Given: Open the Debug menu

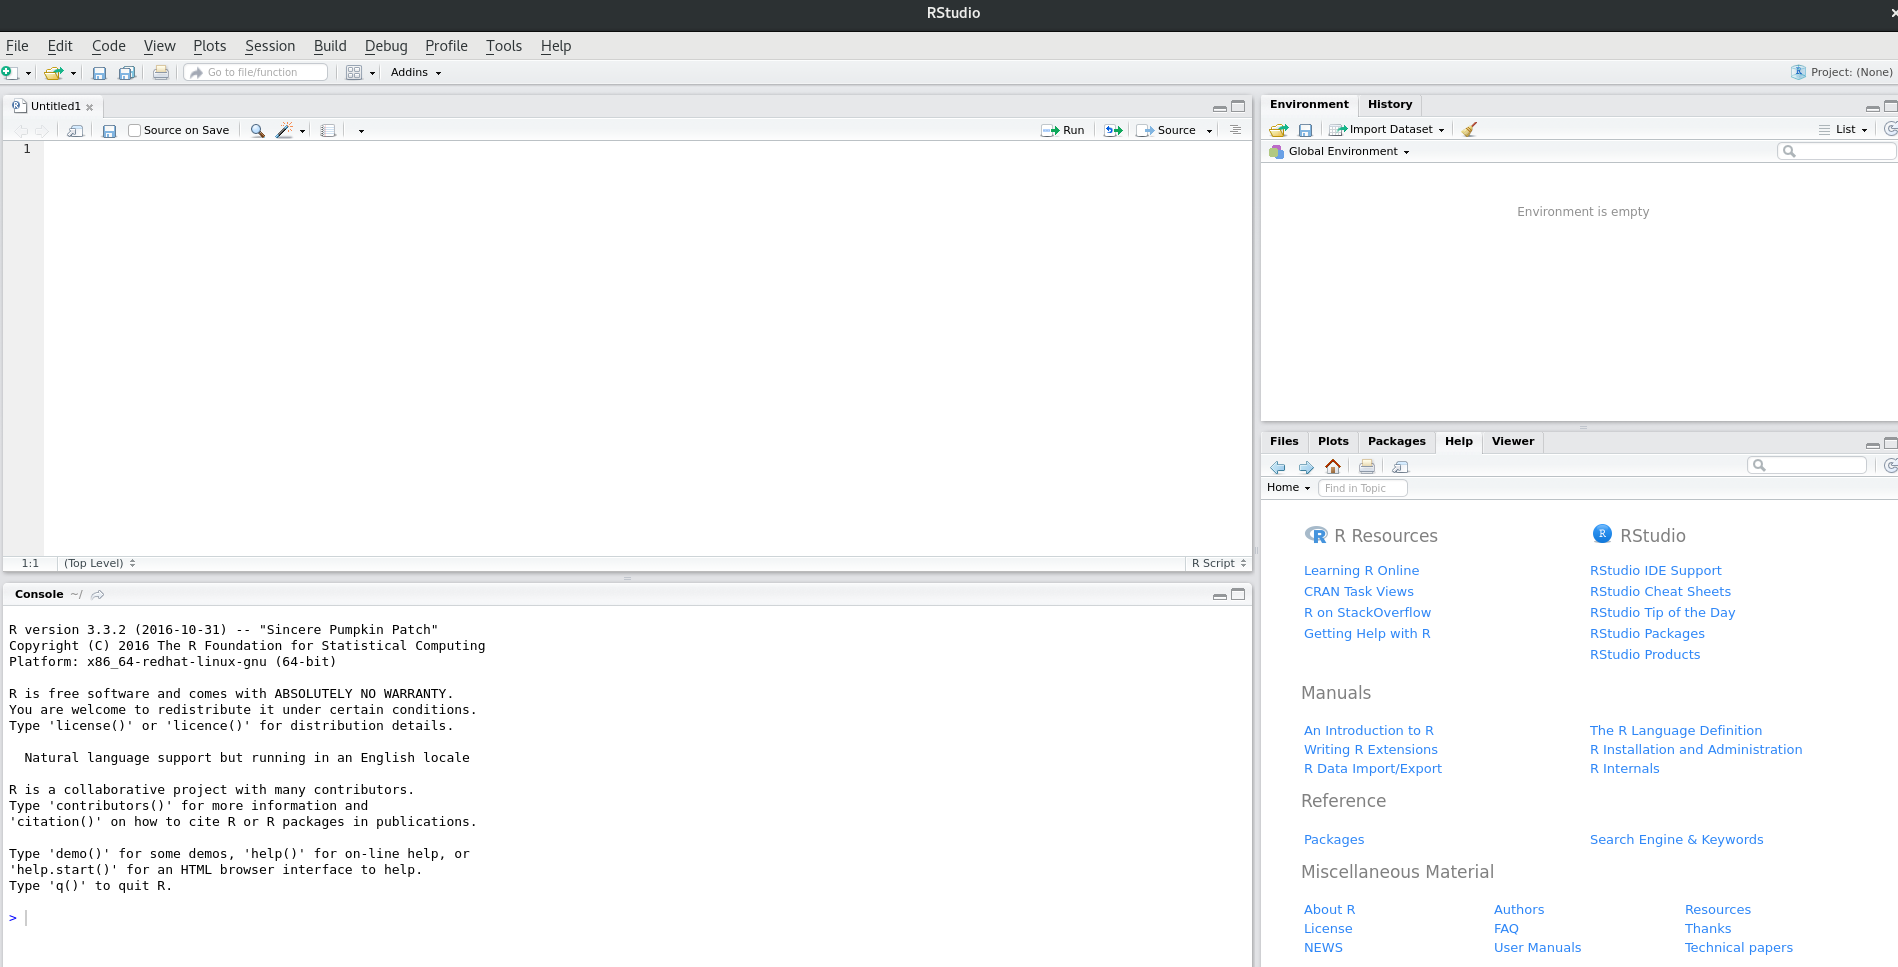Looking at the screenshot, I should pyautogui.click(x=386, y=46).
